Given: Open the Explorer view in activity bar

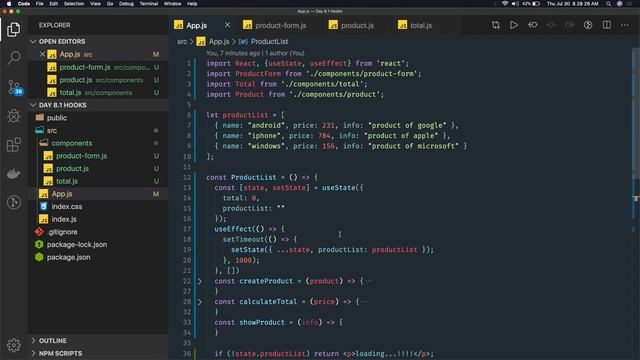Looking at the screenshot, I should pyautogui.click(x=13, y=29).
